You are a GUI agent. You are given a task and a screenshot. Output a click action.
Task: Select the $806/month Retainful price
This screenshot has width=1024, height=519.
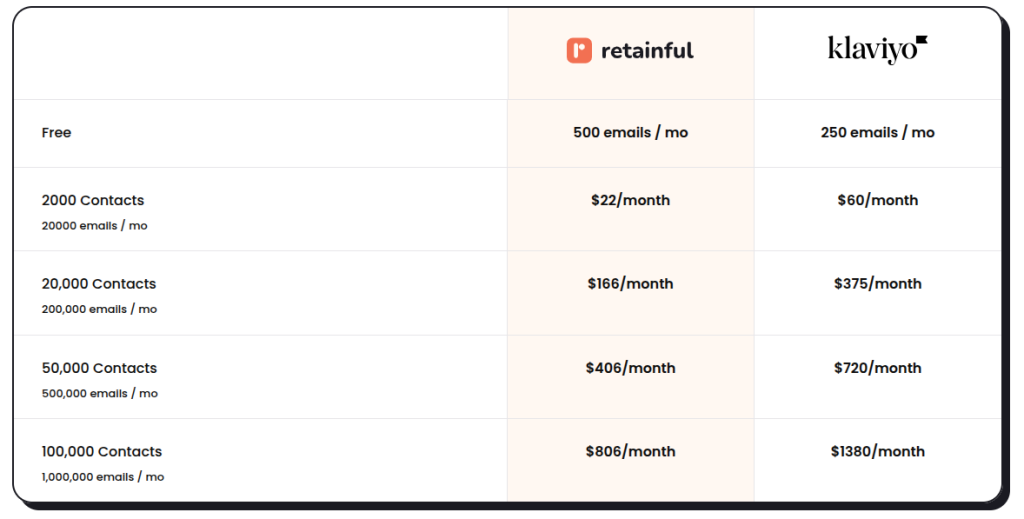[630, 452]
